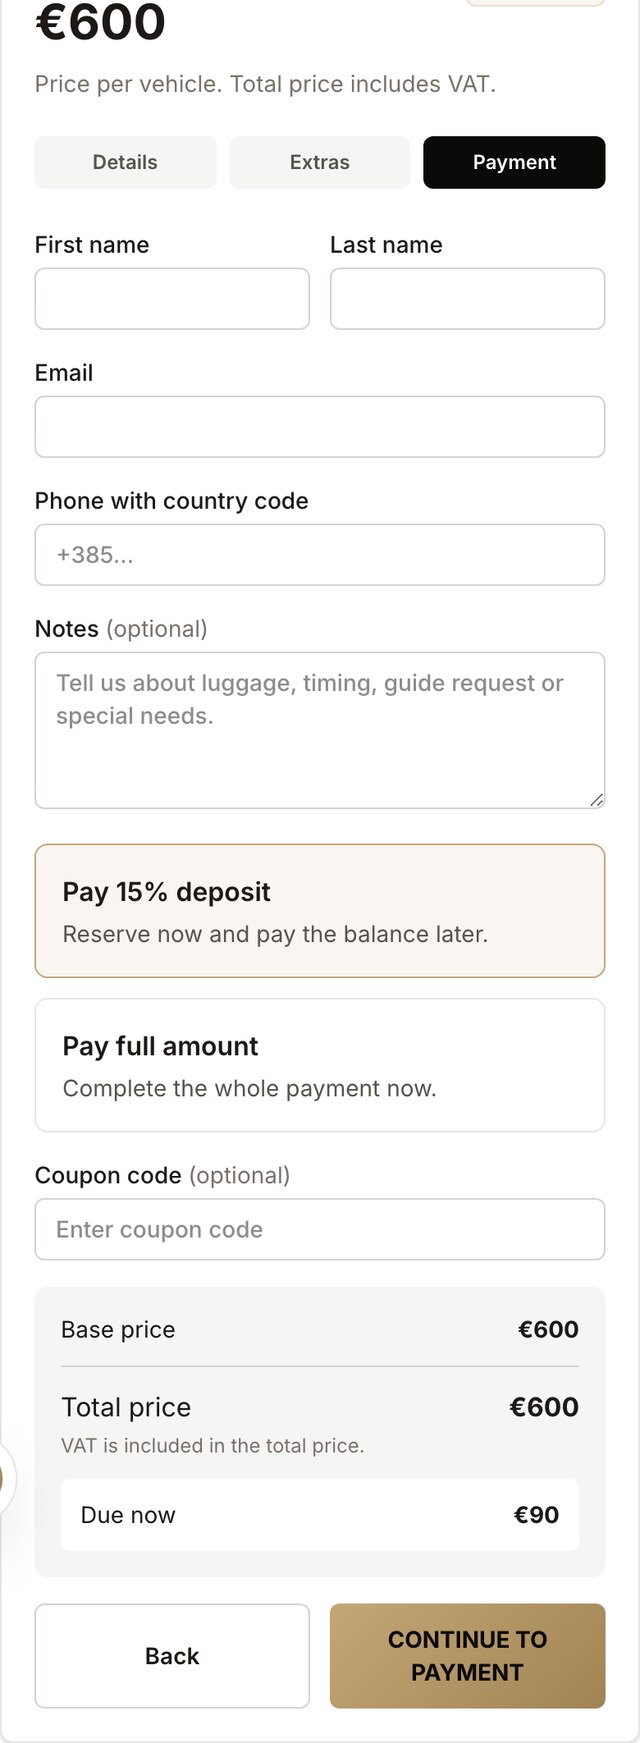Click the Coupon code label
The width and height of the screenshot is (640, 1743).
[108, 1175]
